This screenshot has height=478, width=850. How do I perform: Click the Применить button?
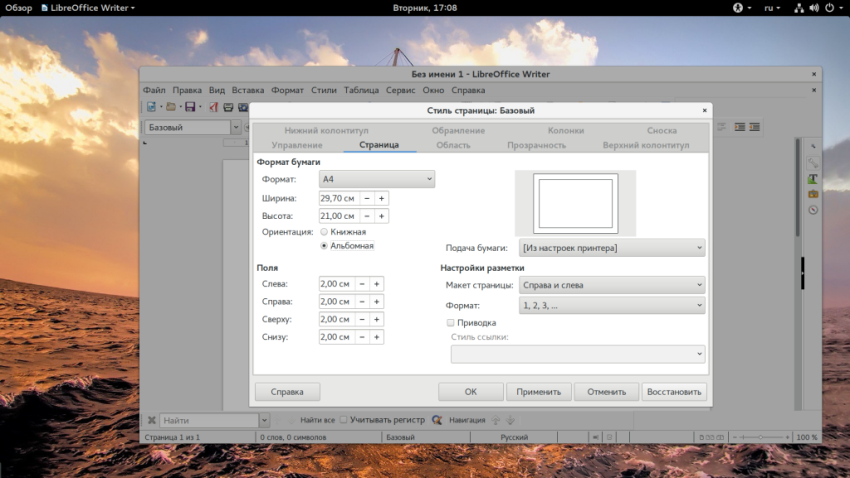pyautogui.click(x=539, y=392)
